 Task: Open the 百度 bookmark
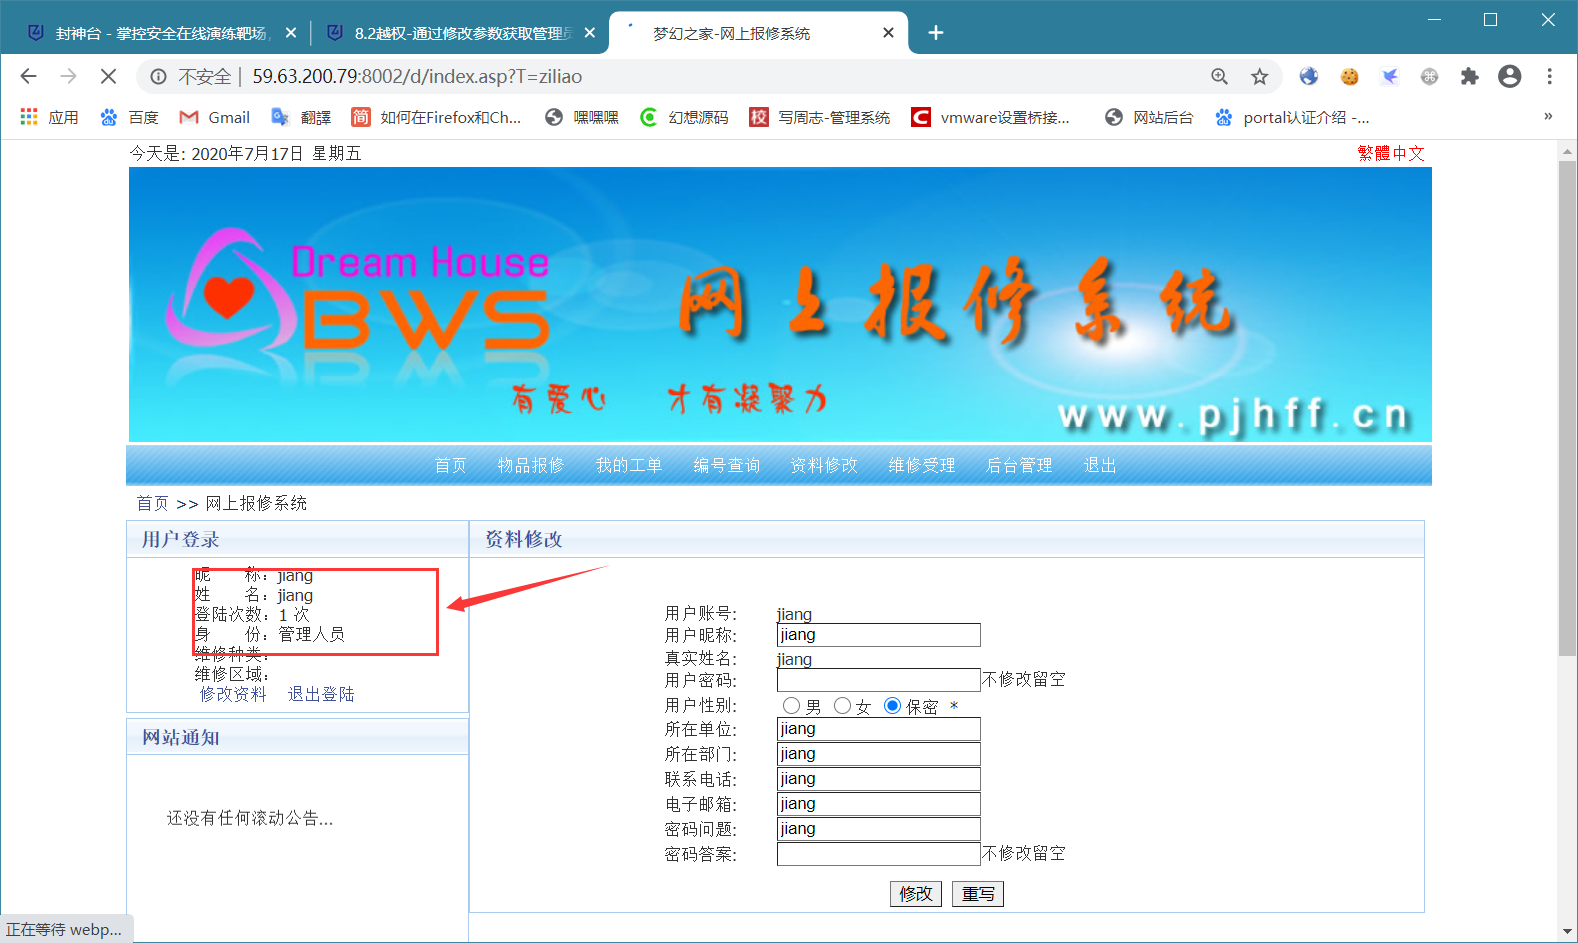[x=129, y=117]
